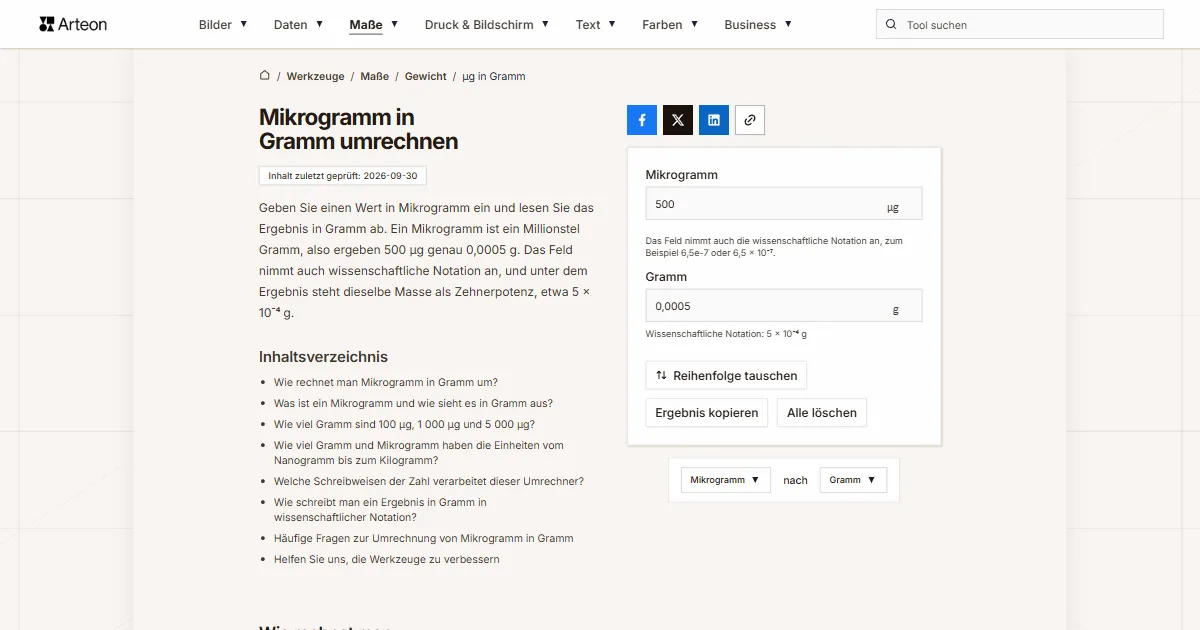
Task: Click Alle löschen button
Action: point(822,413)
